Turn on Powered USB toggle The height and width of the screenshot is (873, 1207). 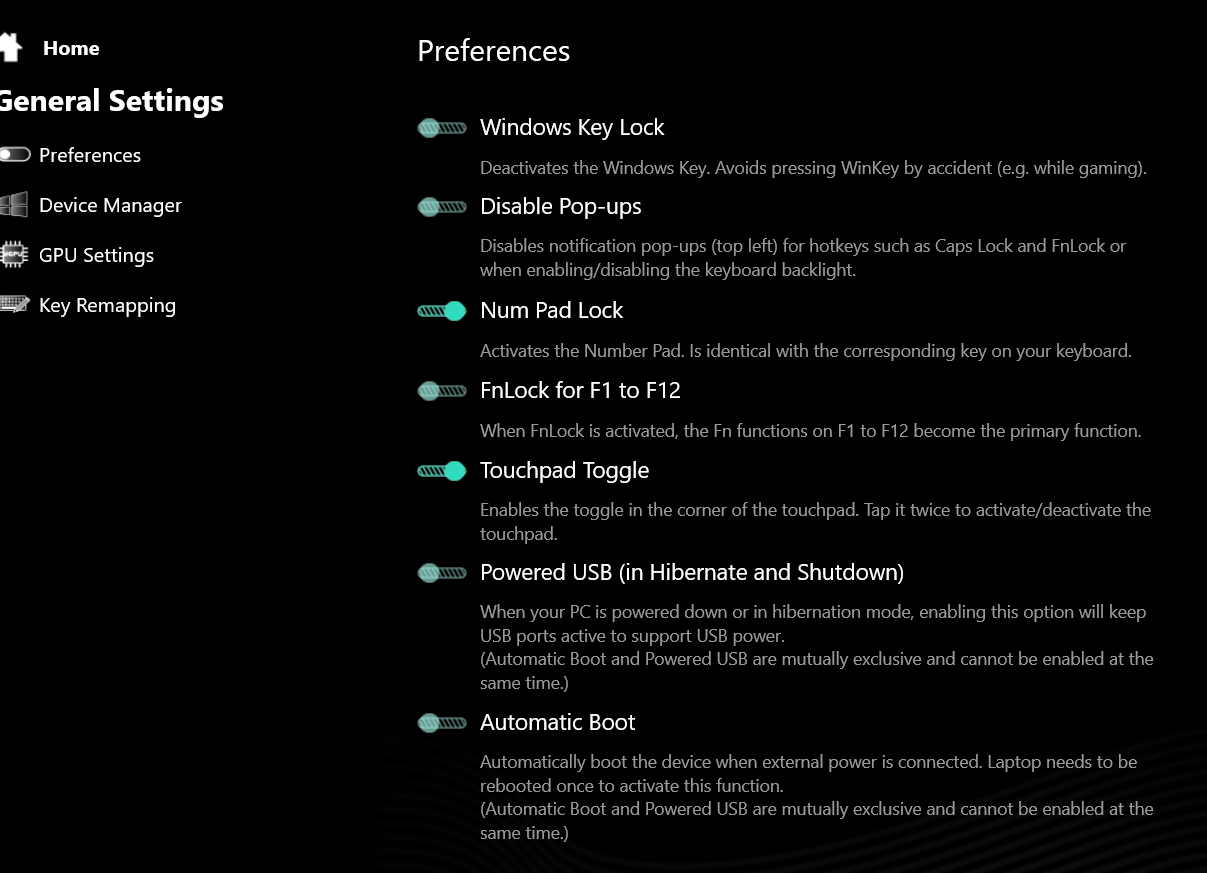pyautogui.click(x=442, y=573)
